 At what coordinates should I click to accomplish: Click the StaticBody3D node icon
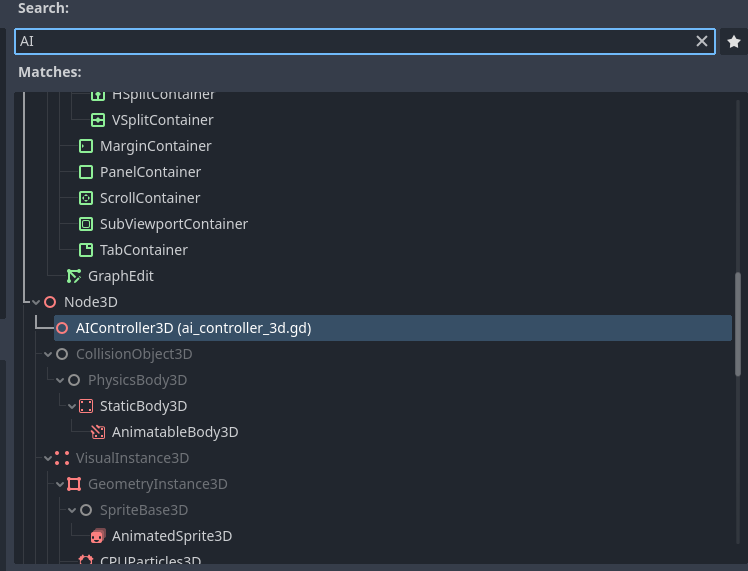(86, 406)
